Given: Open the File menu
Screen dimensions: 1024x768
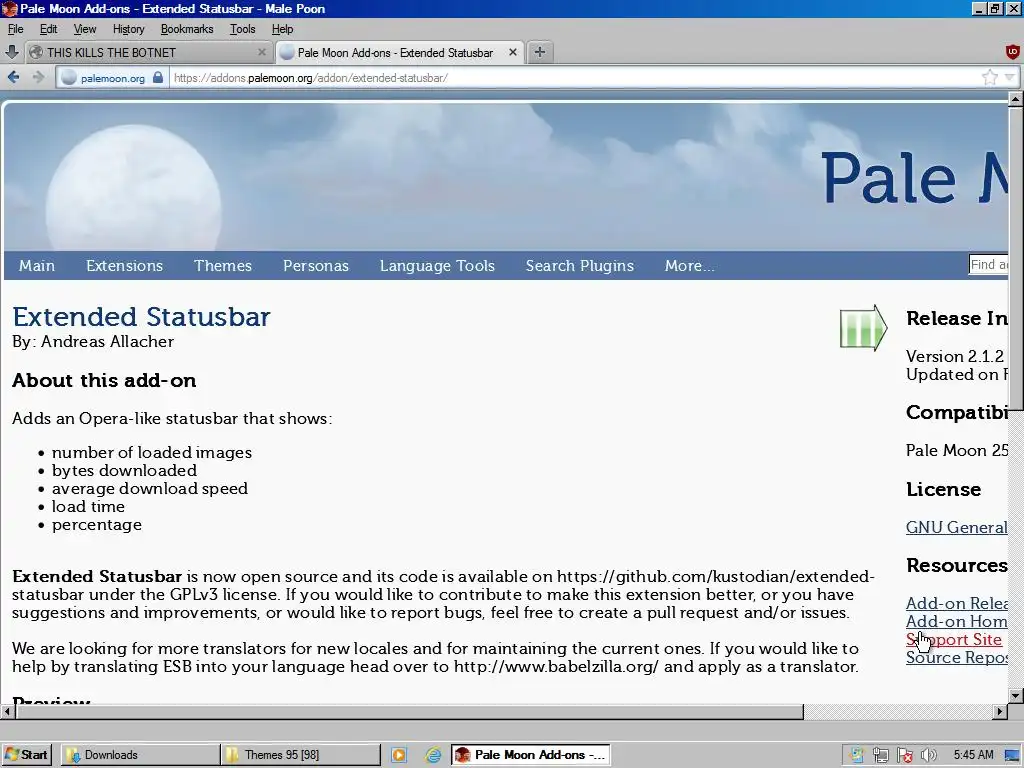Looking at the screenshot, I should pos(15,29).
